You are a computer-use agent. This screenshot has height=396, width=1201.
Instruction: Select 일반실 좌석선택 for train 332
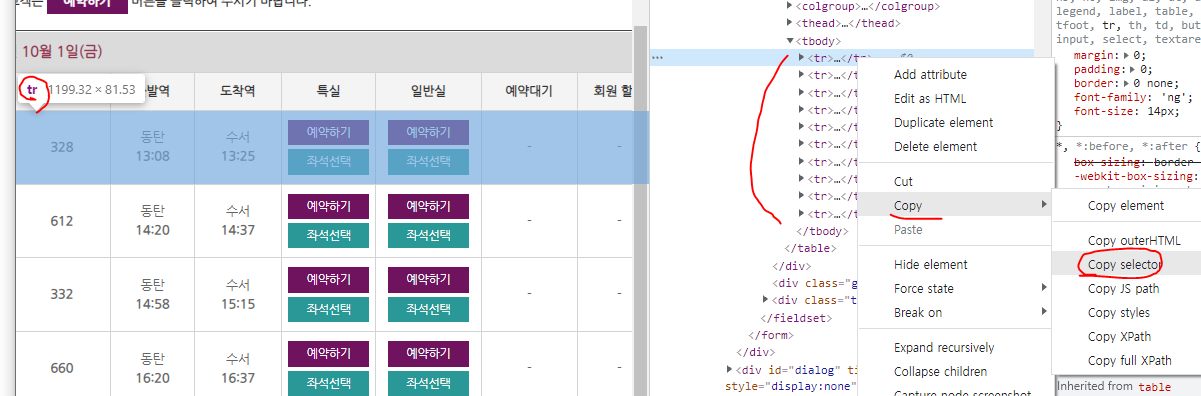pos(428,308)
